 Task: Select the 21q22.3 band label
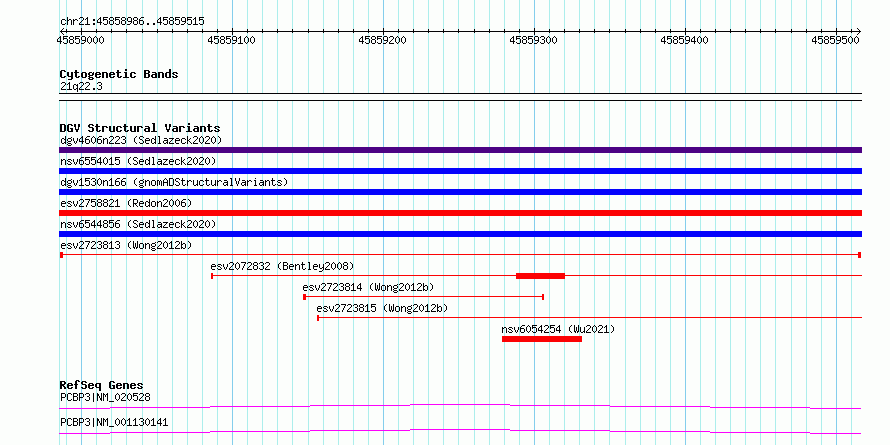pyautogui.click(x=81, y=87)
